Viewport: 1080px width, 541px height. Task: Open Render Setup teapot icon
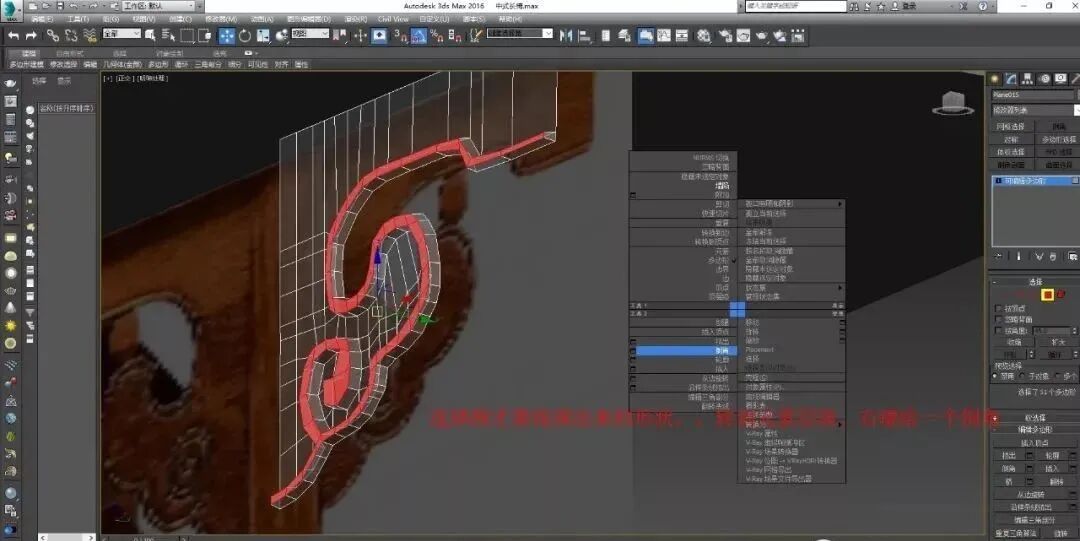tap(725, 36)
